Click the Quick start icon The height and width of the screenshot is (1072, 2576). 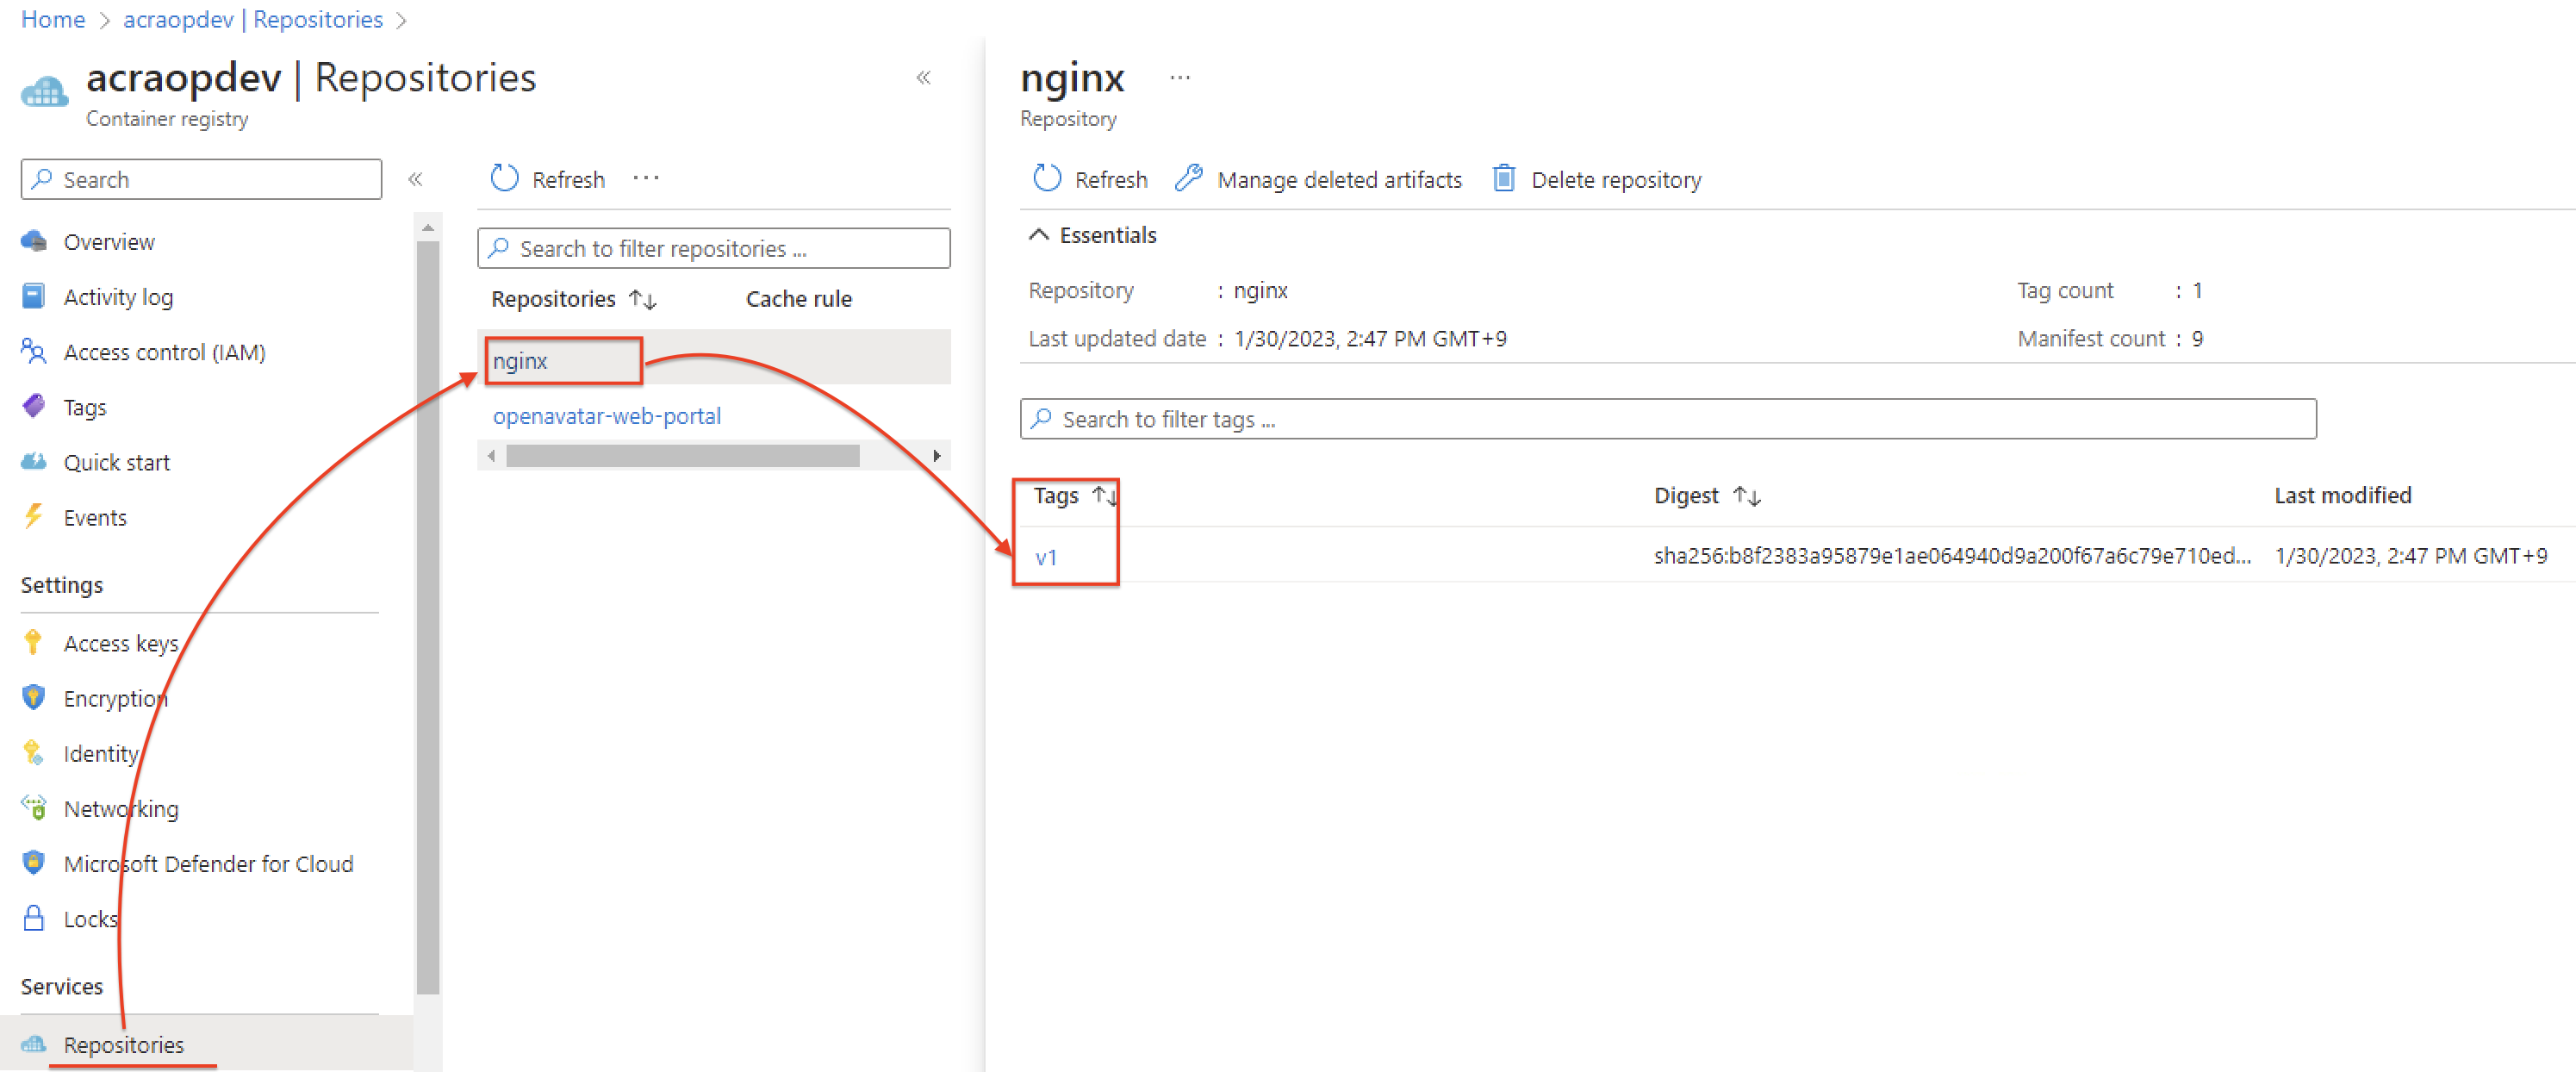pyautogui.click(x=34, y=461)
